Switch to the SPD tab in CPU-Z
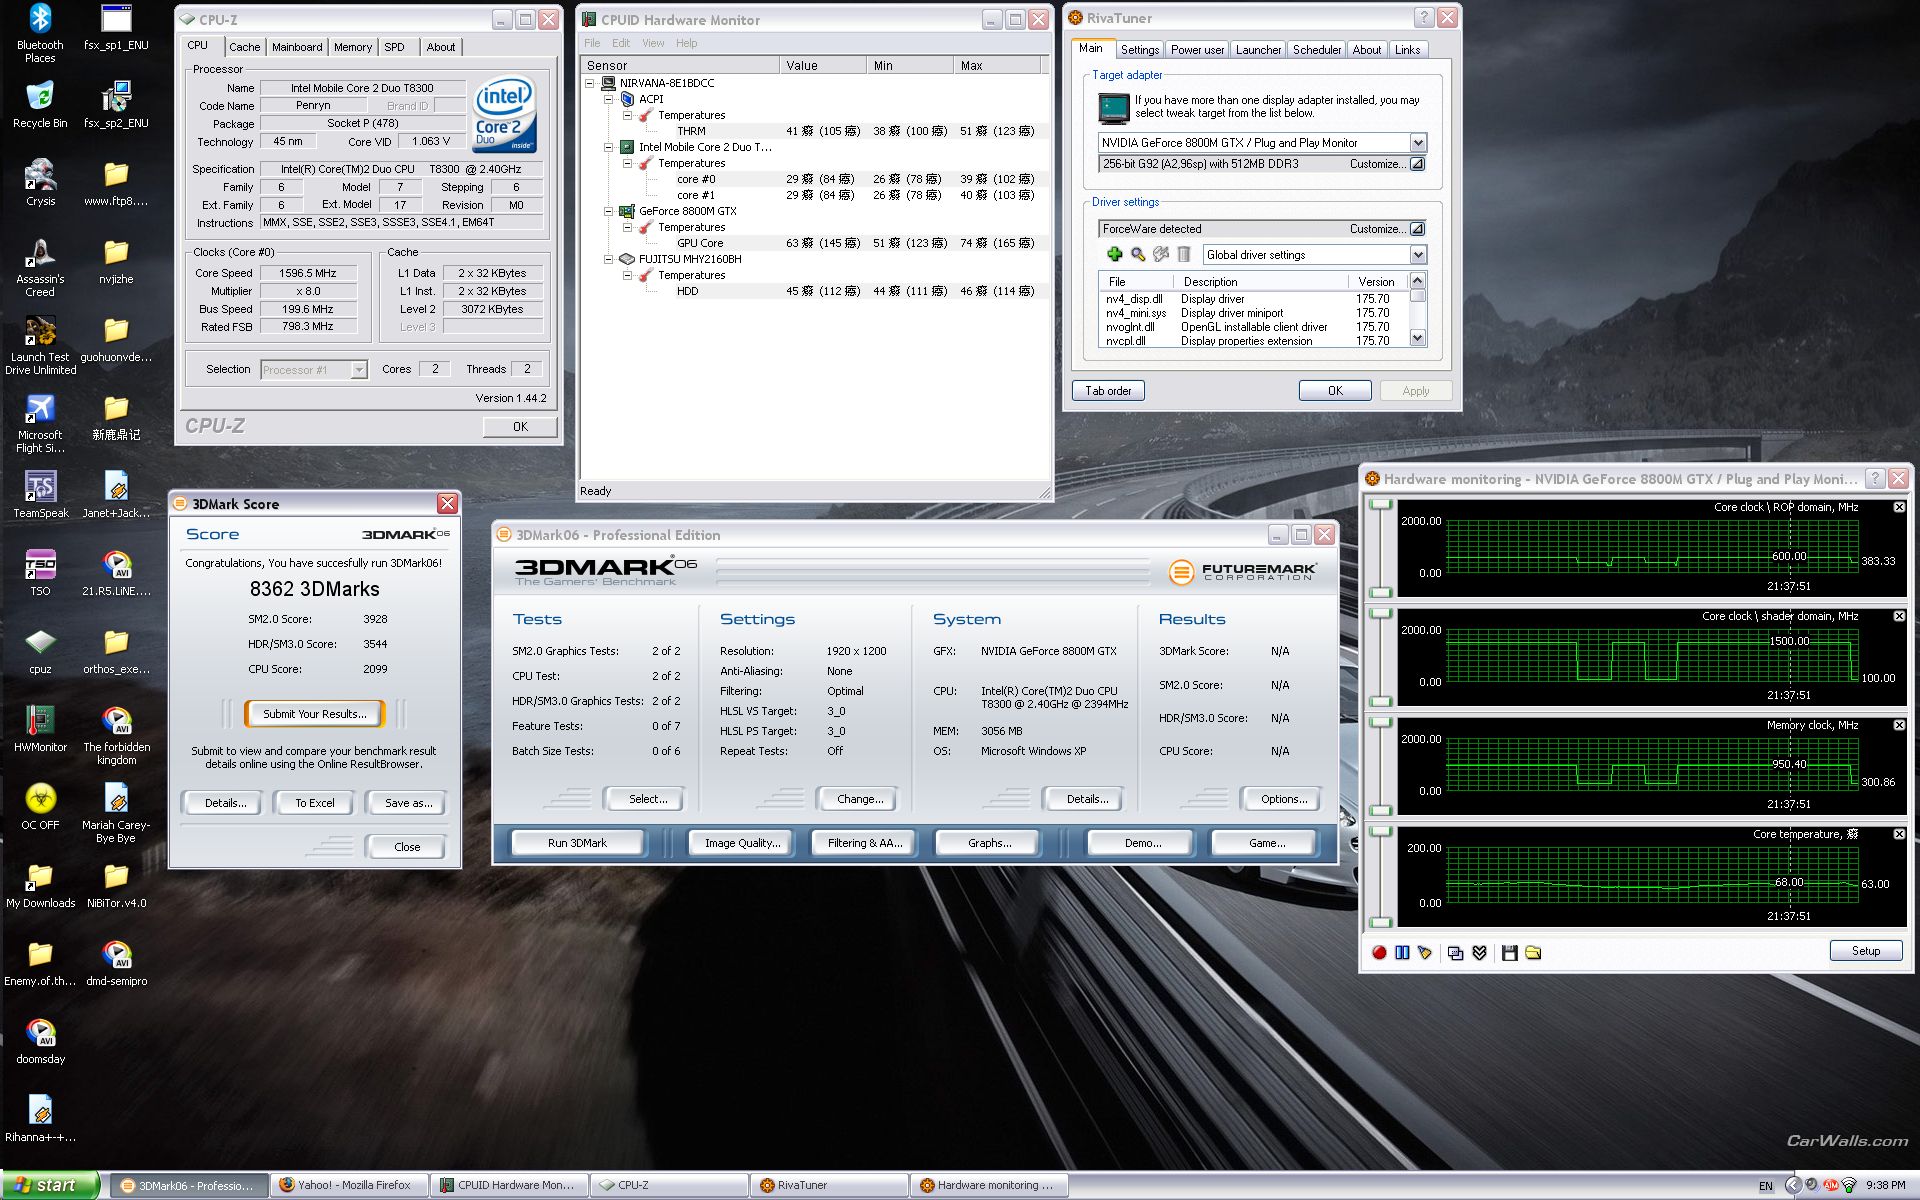This screenshot has height=1200, width=1920. coord(394,47)
